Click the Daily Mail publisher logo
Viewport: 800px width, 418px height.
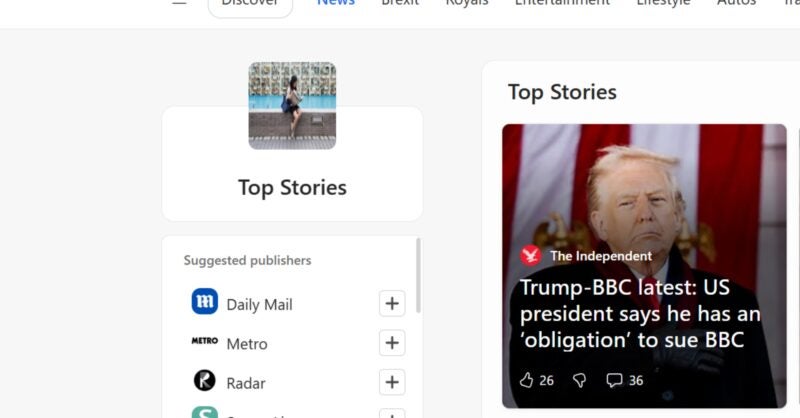(x=204, y=302)
